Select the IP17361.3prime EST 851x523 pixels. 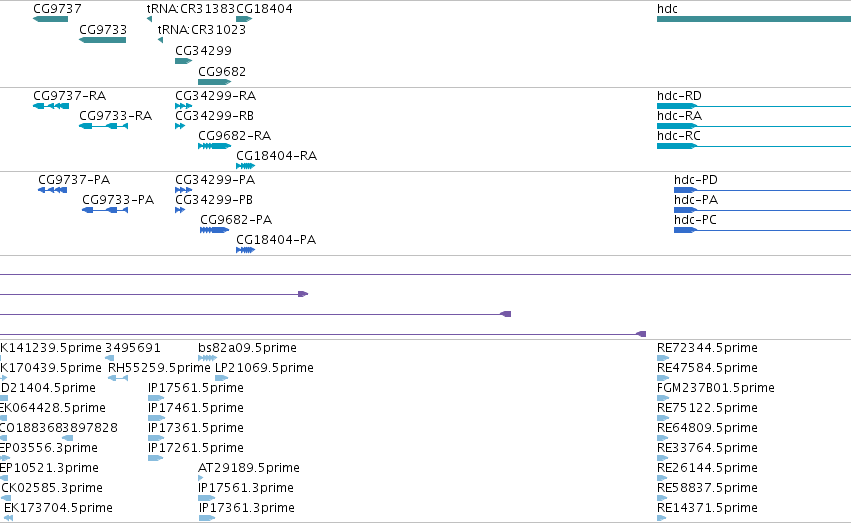pyautogui.click(x=207, y=519)
